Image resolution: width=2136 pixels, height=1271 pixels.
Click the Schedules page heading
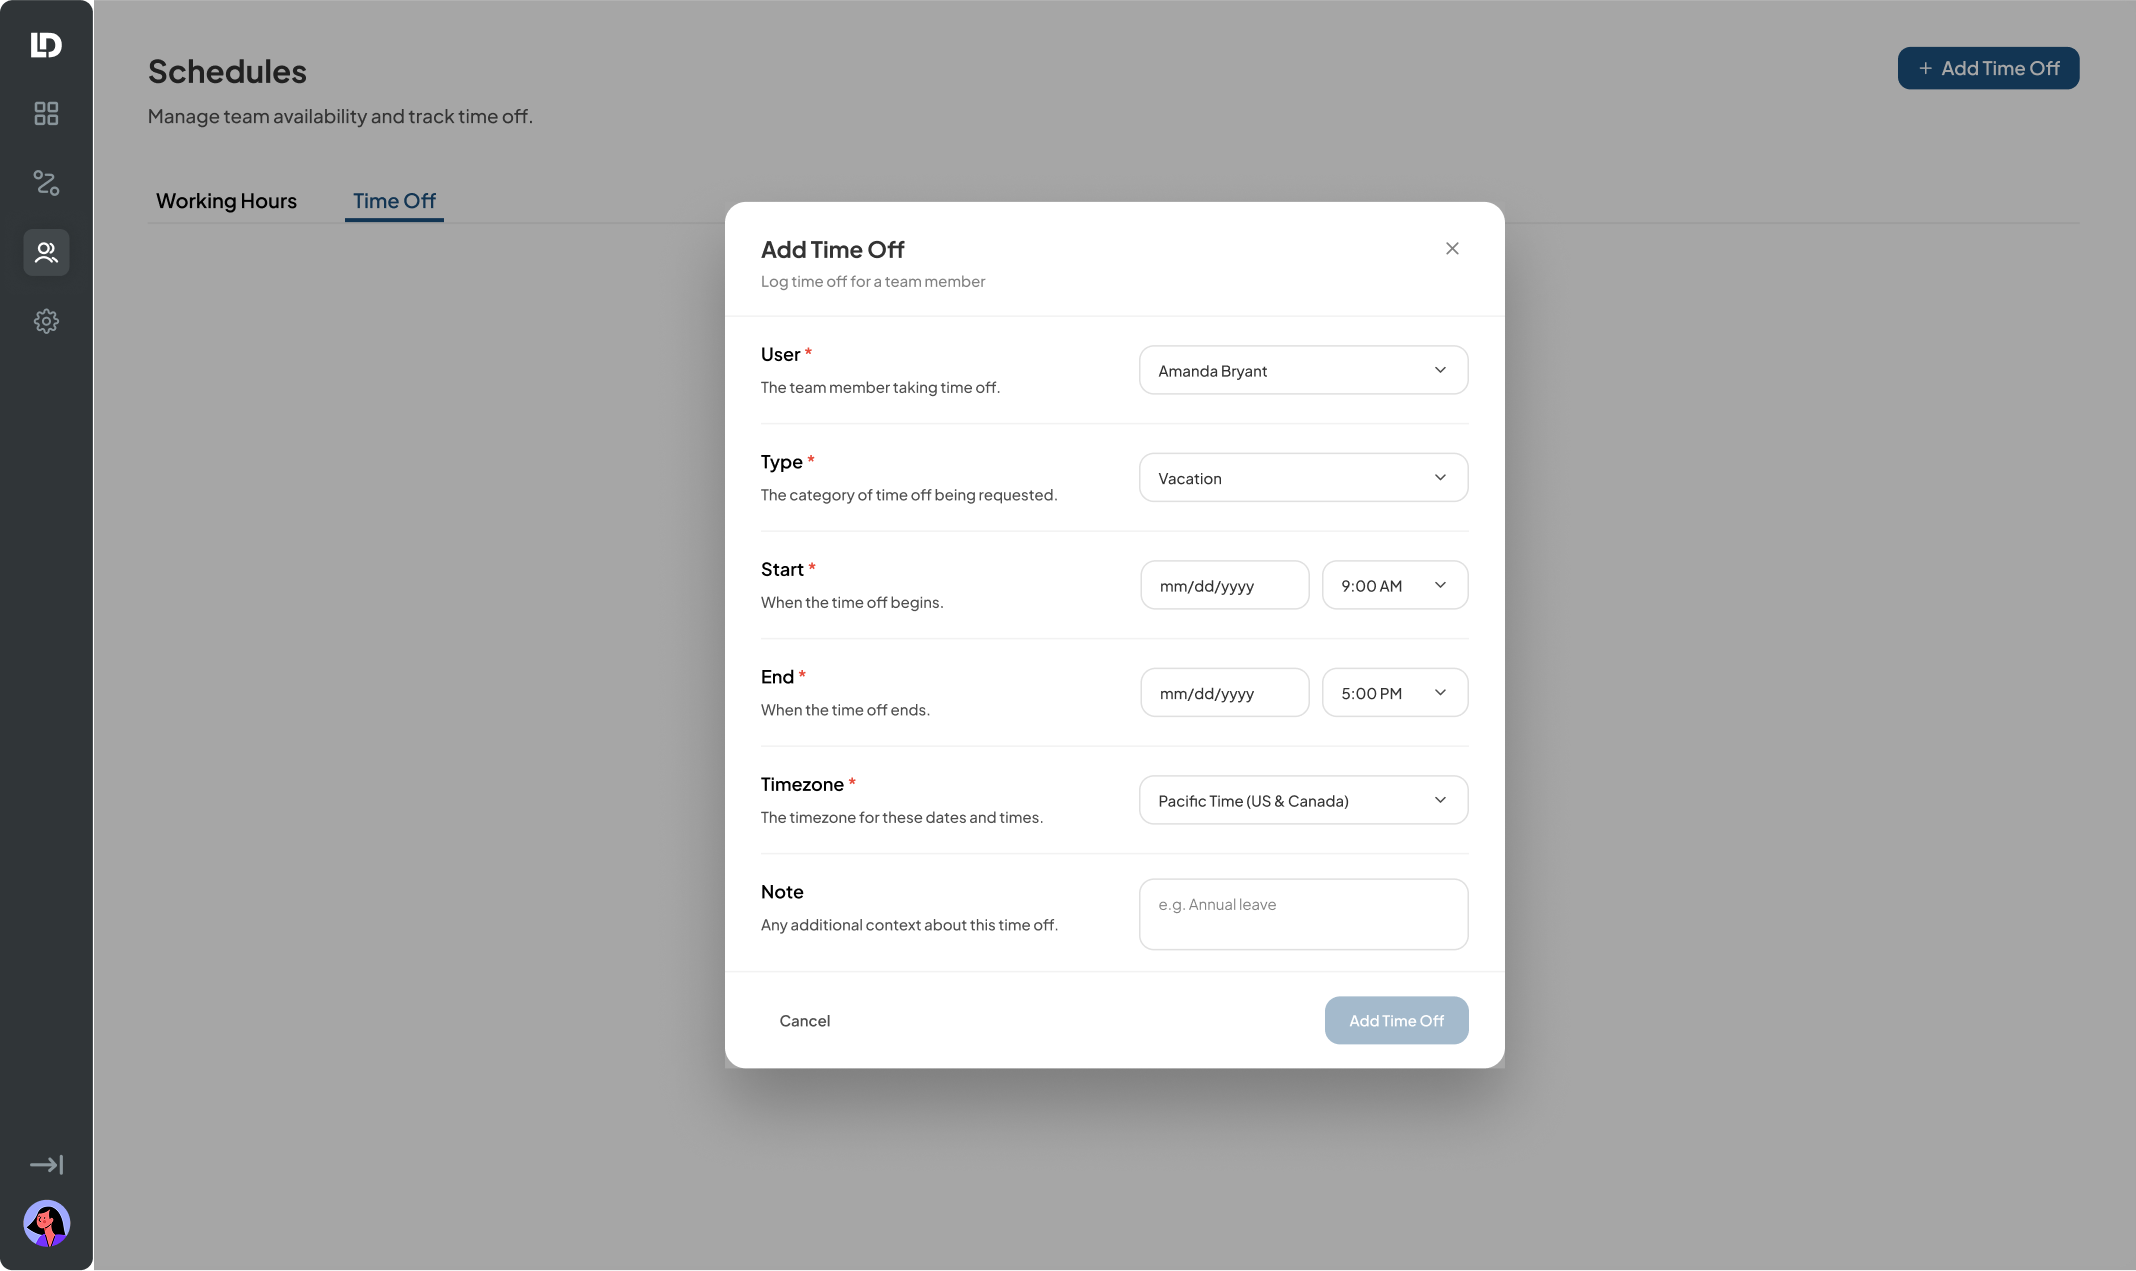227,72
